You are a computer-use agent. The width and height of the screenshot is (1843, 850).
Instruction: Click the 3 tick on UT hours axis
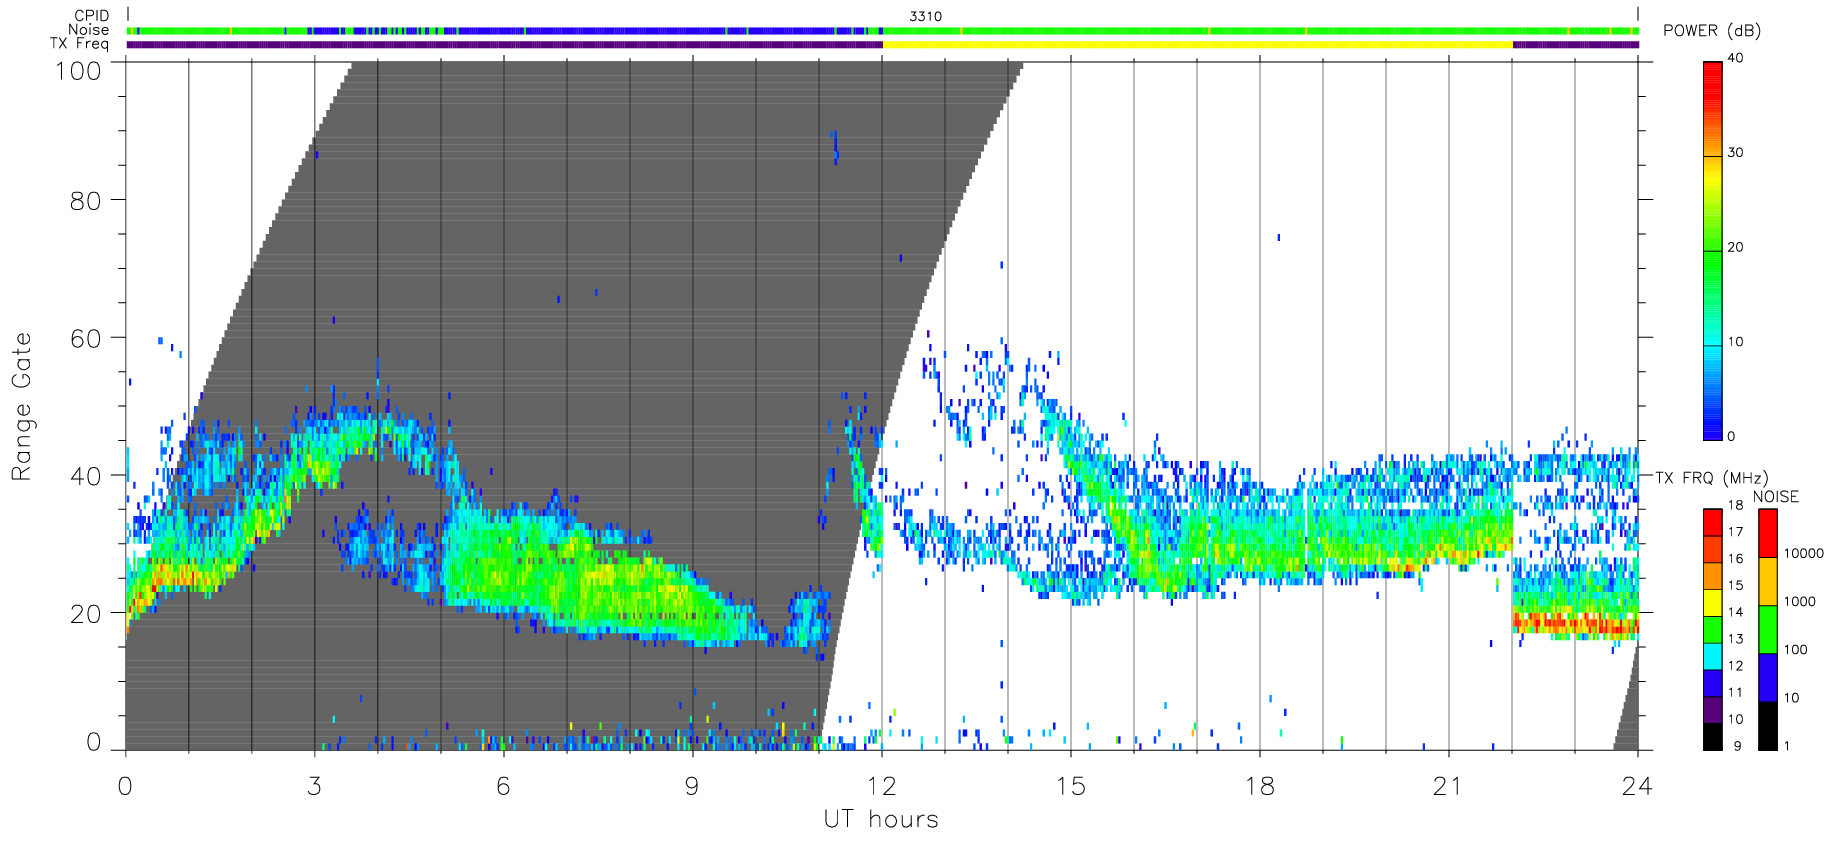314,786
